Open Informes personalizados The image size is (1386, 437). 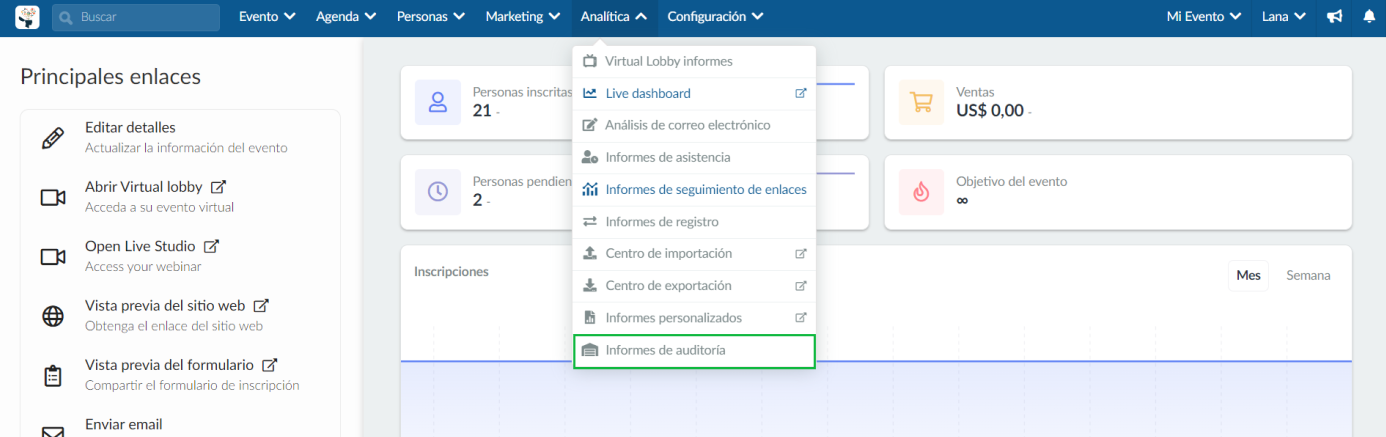[694, 317]
